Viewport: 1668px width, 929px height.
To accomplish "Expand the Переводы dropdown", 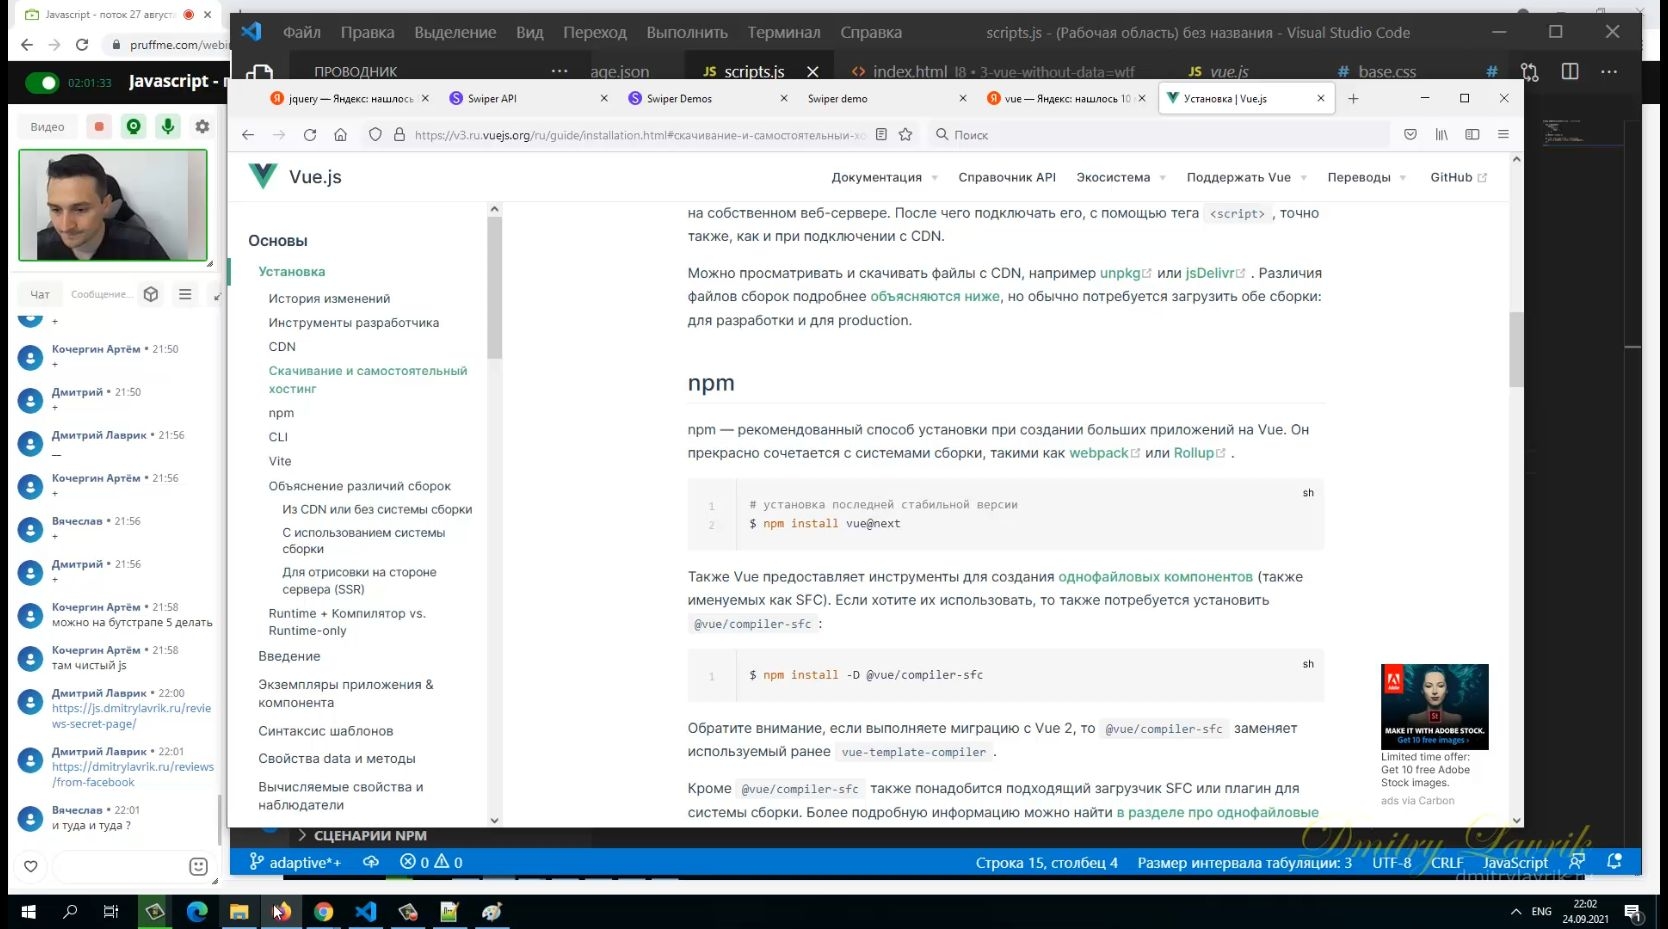I will [x=1367, y=178].
